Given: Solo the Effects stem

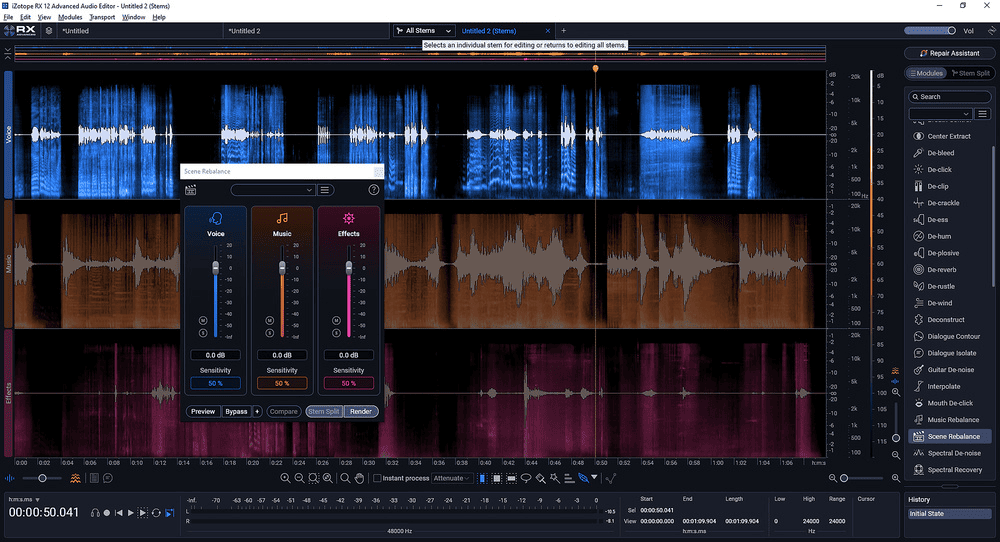Looking at the screenshot, I should 336,333.
